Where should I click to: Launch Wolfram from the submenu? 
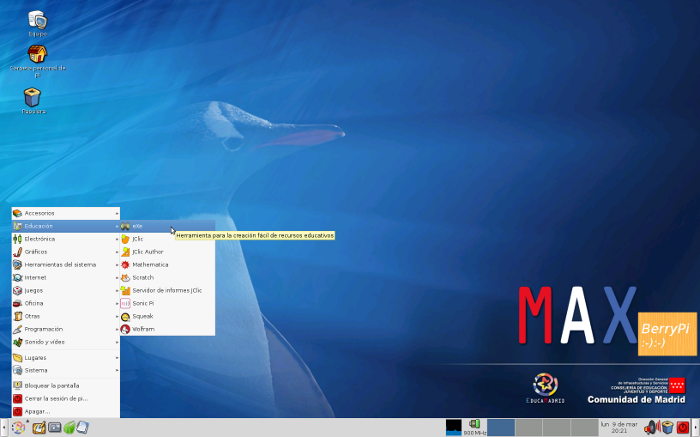click(147, 328)
